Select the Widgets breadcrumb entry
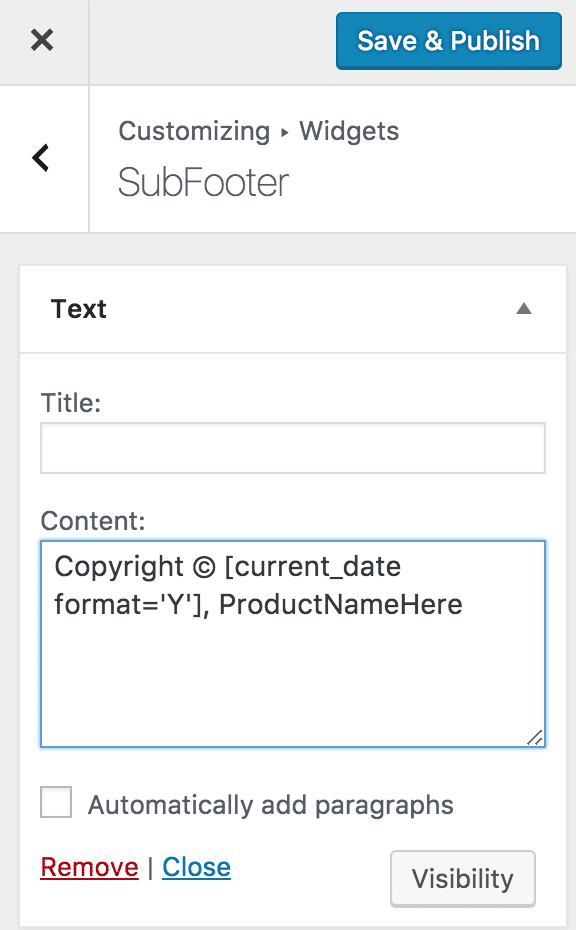The image size is (576, 930). tap(349, 131)
